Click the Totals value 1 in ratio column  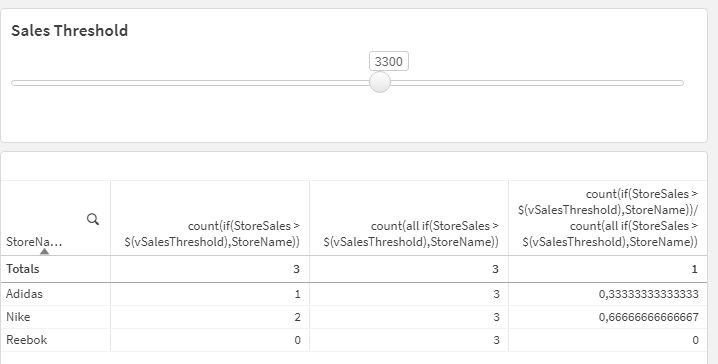(x=694, y=269)
